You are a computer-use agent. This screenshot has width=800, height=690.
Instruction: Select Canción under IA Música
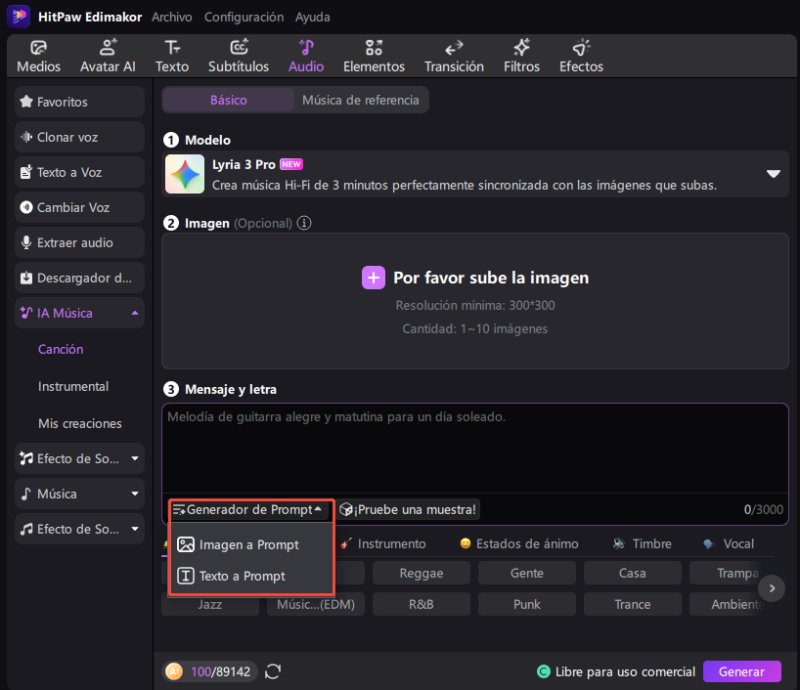point(61,350)
